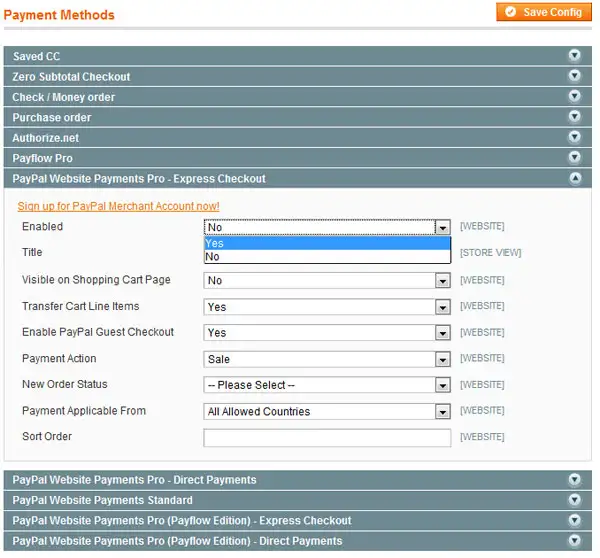Follow Sign up for PayPal Merchant Account link
This screenshot has height=558, width=600.
(x=118, y=206)
